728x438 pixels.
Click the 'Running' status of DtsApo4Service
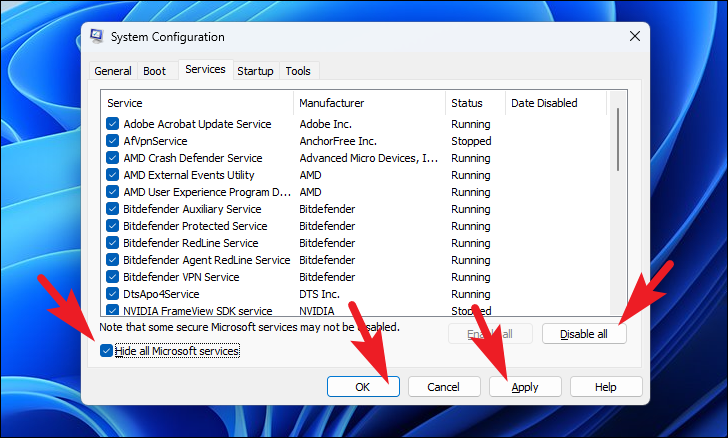471,294
